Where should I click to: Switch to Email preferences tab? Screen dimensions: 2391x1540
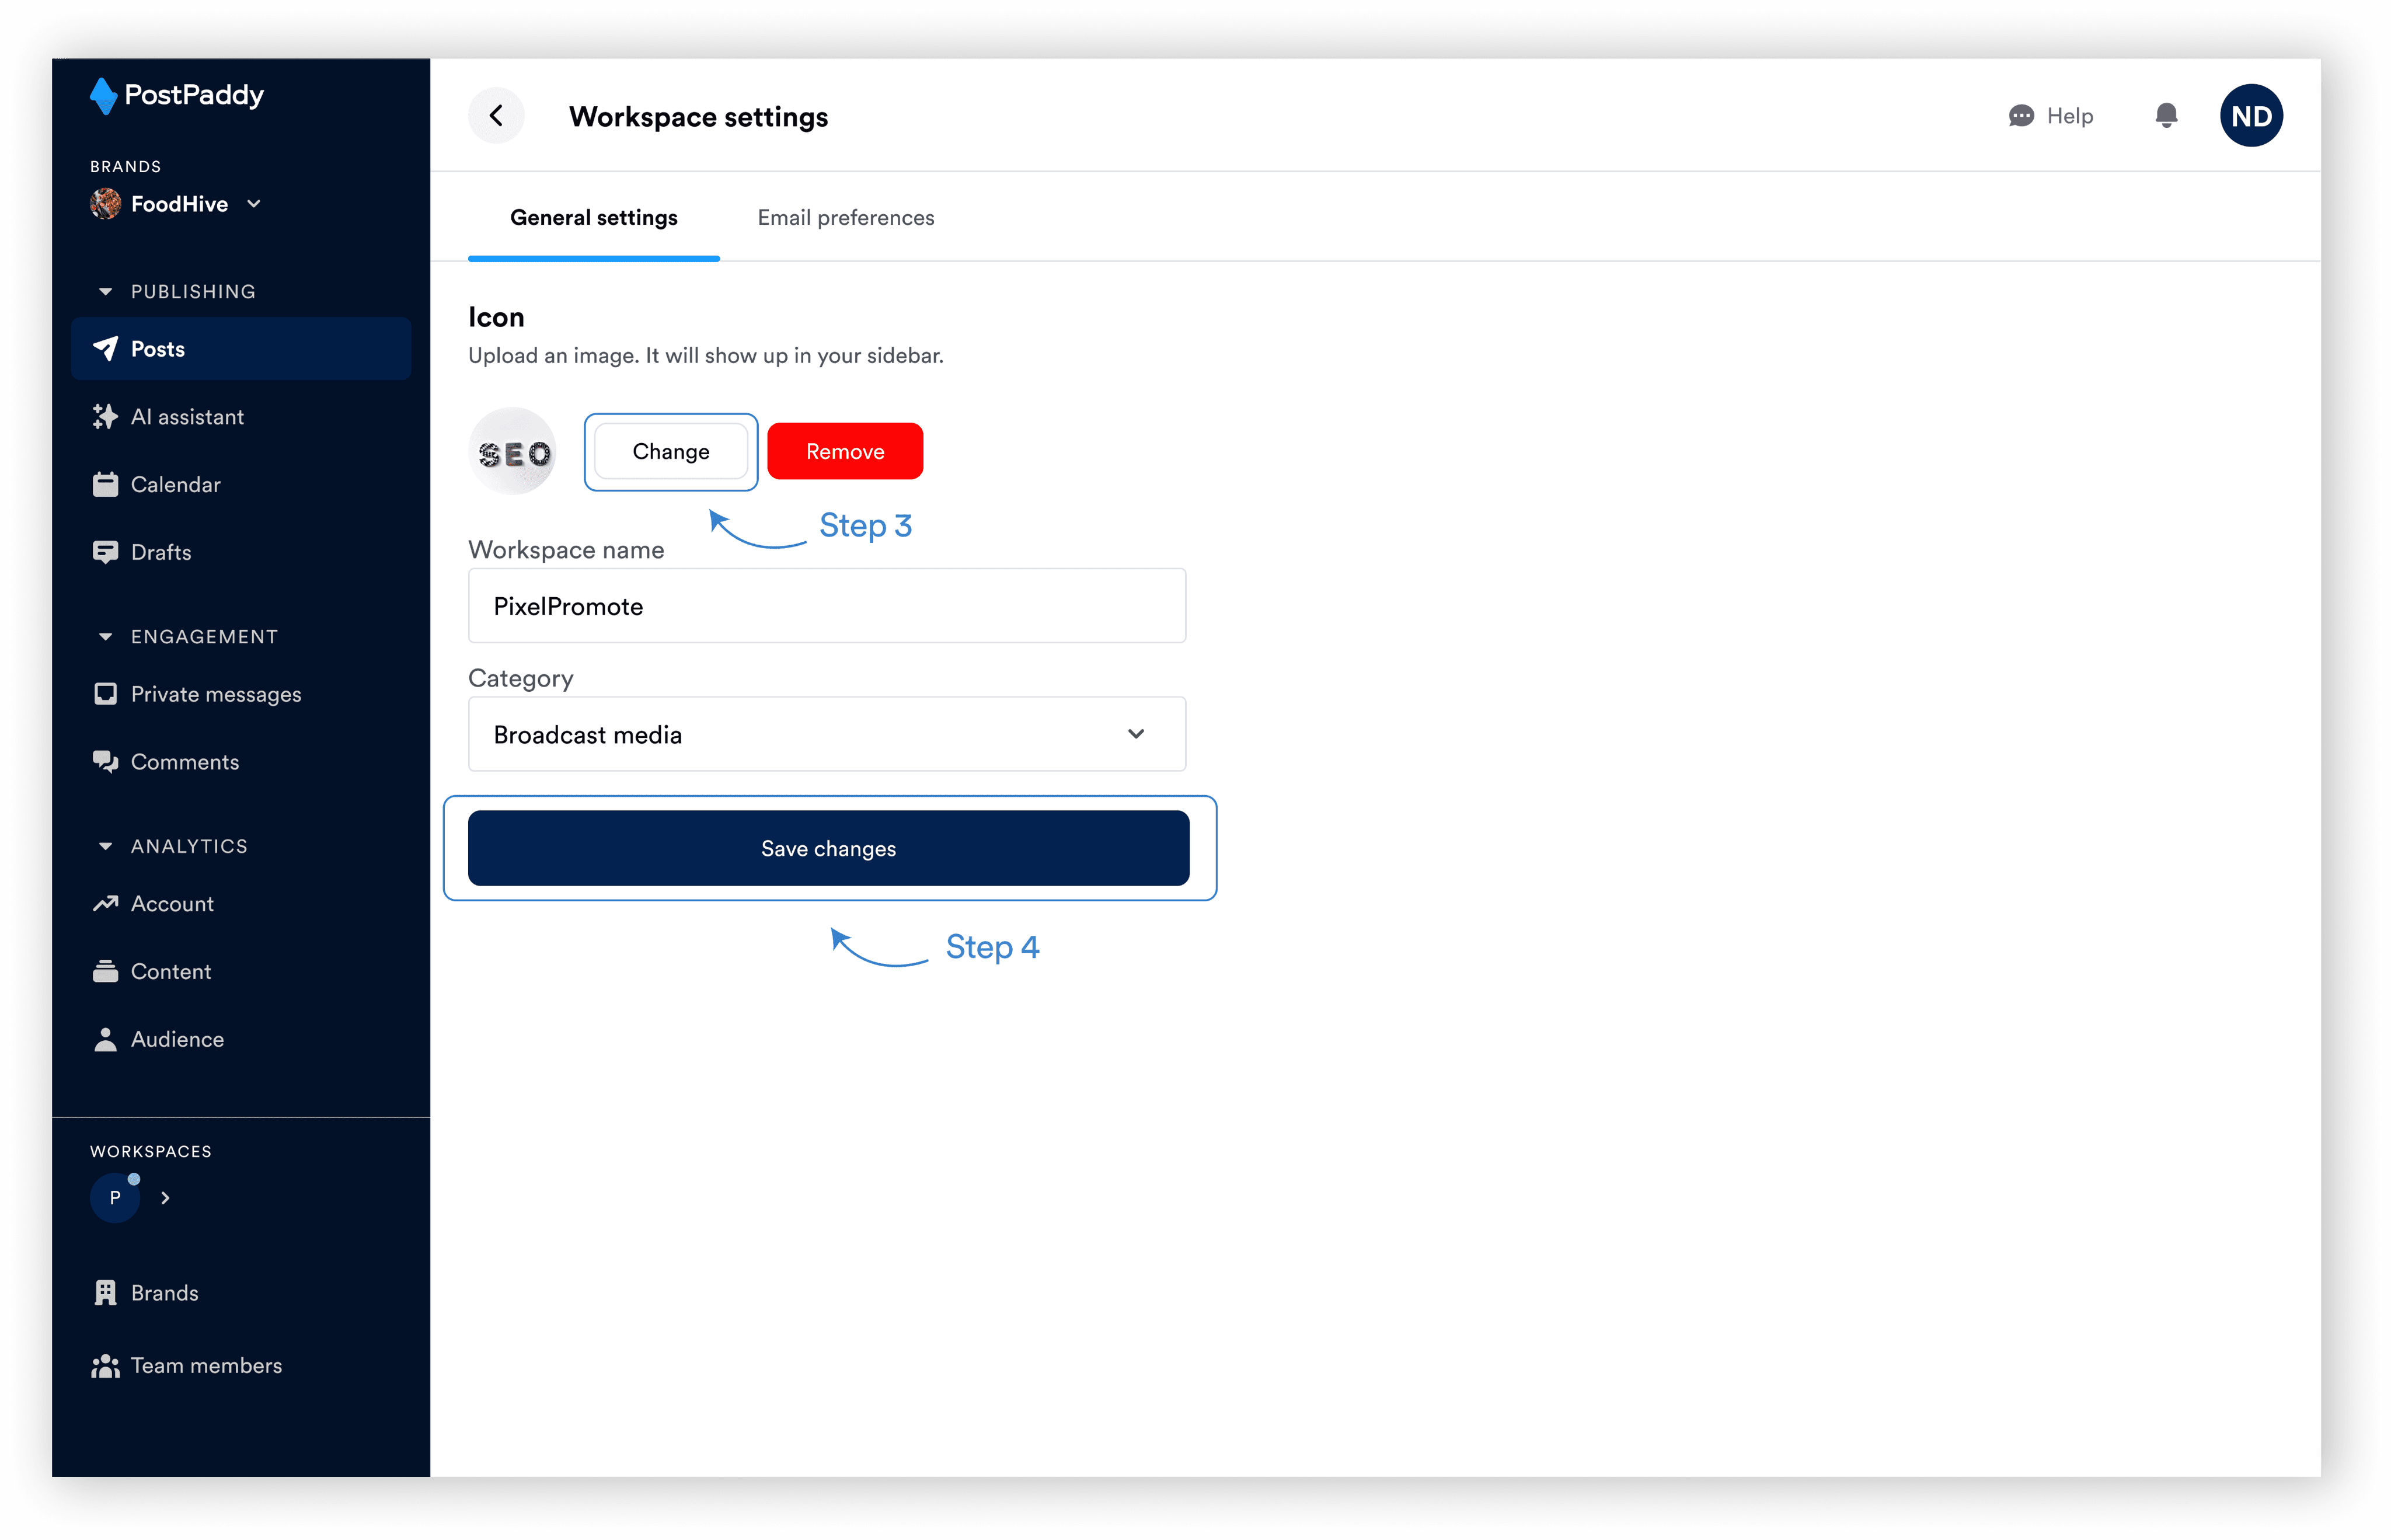(845, 218)
